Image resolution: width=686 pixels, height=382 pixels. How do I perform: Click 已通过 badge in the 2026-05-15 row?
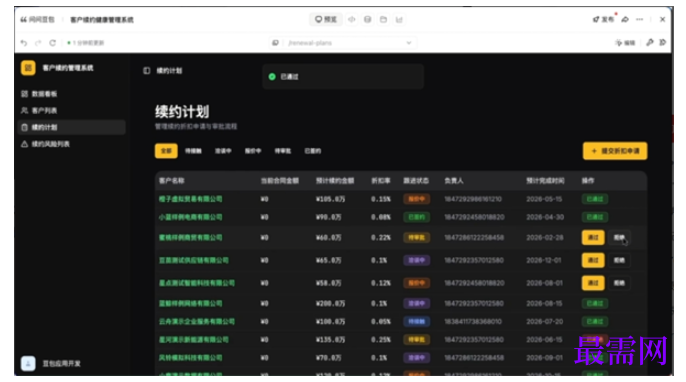coord(595,199)
